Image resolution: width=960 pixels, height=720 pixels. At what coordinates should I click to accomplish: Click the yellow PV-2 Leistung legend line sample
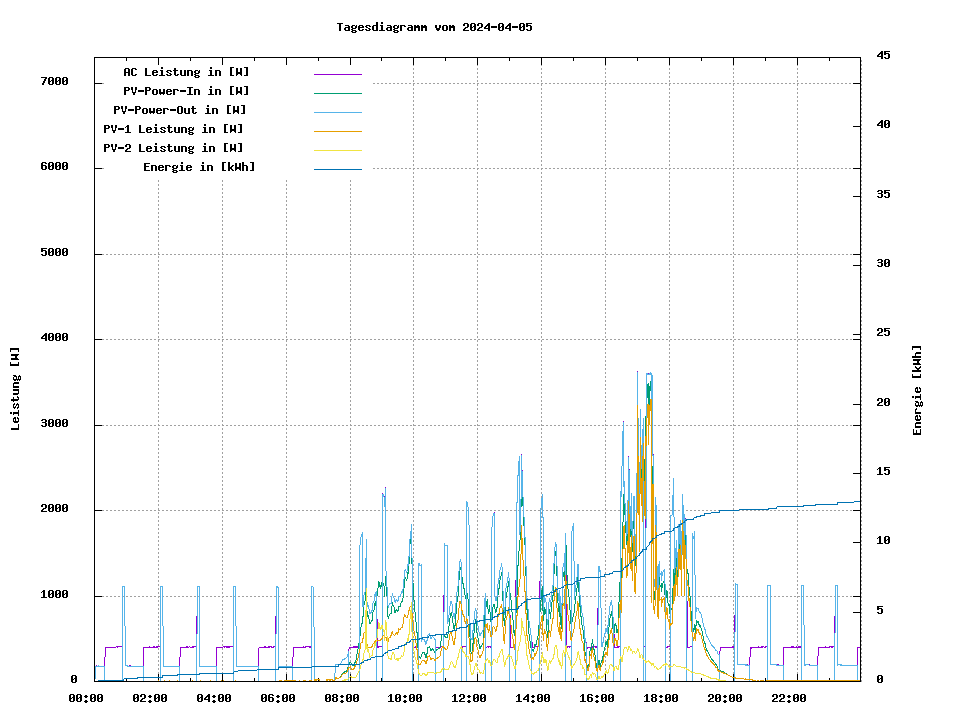[x=337, y=150]
